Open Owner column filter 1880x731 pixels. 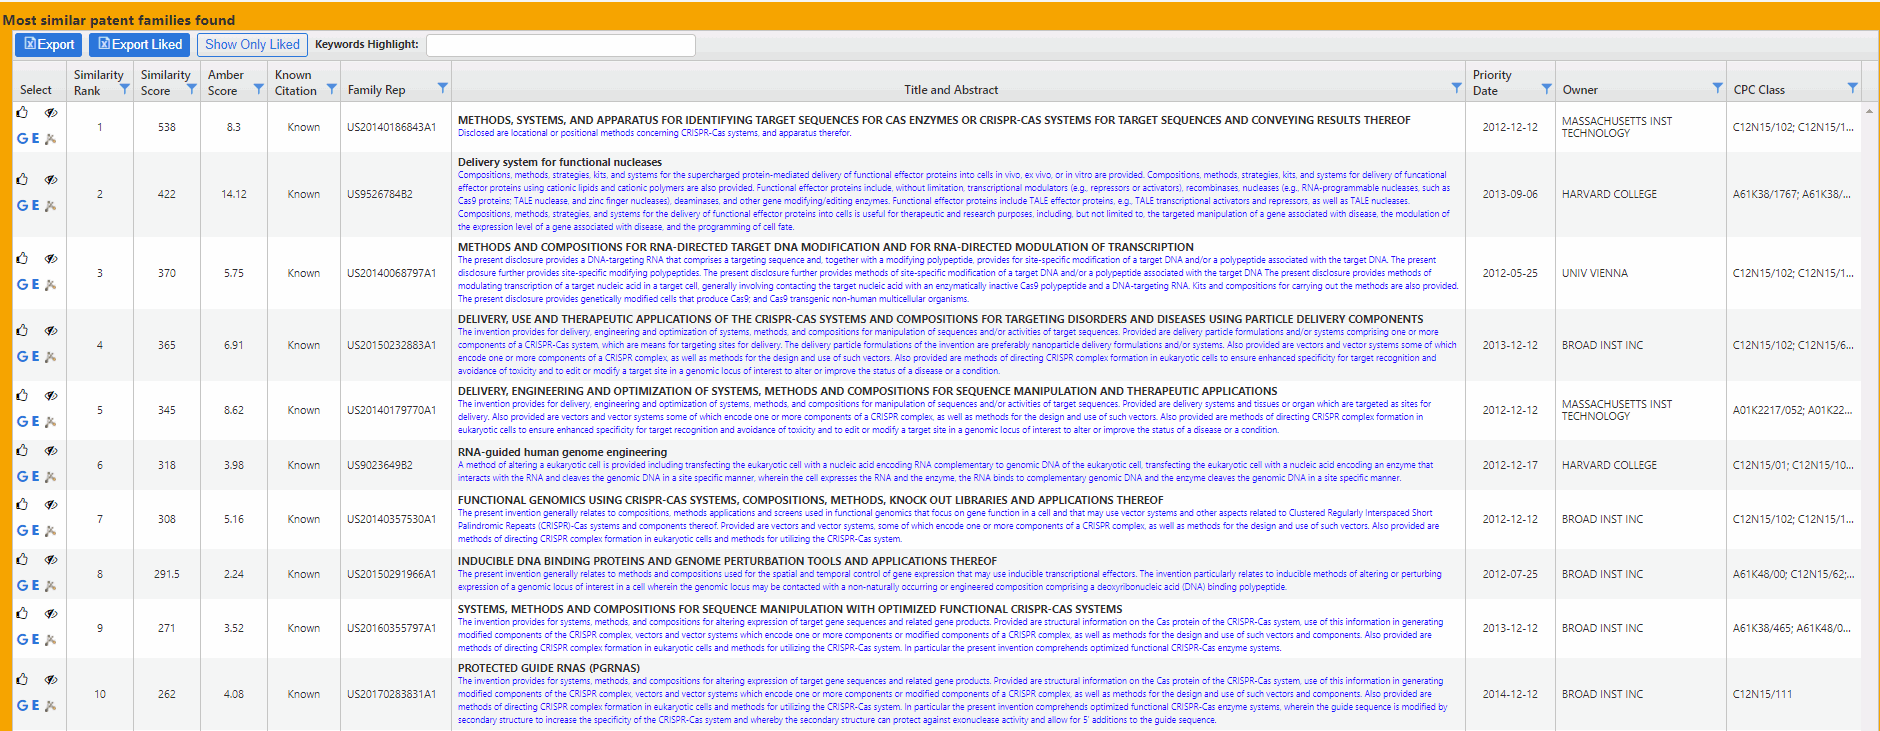1717,88
